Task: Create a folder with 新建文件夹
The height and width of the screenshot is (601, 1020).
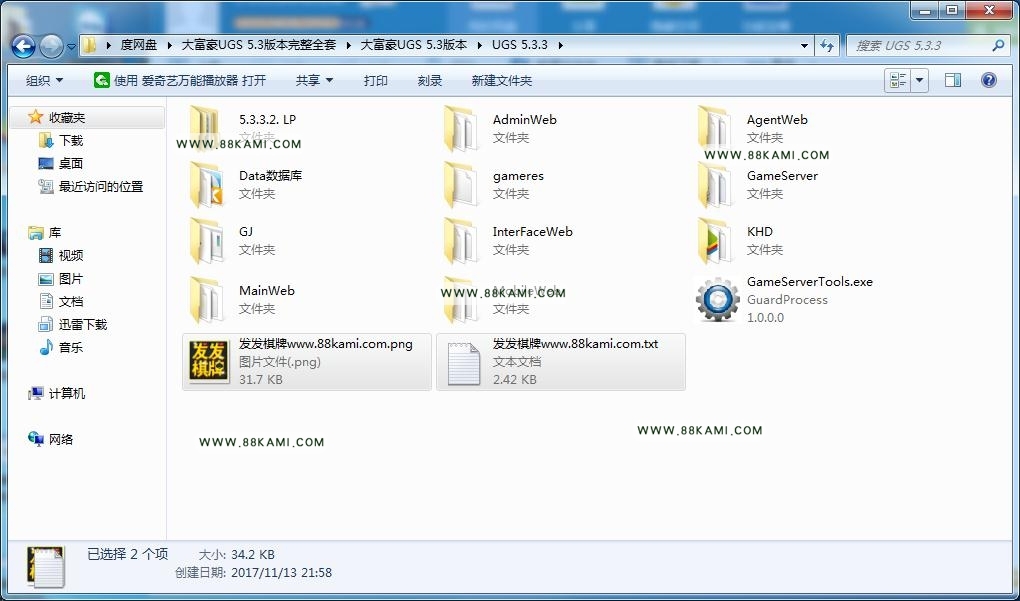Action: [x=502, y=81]
